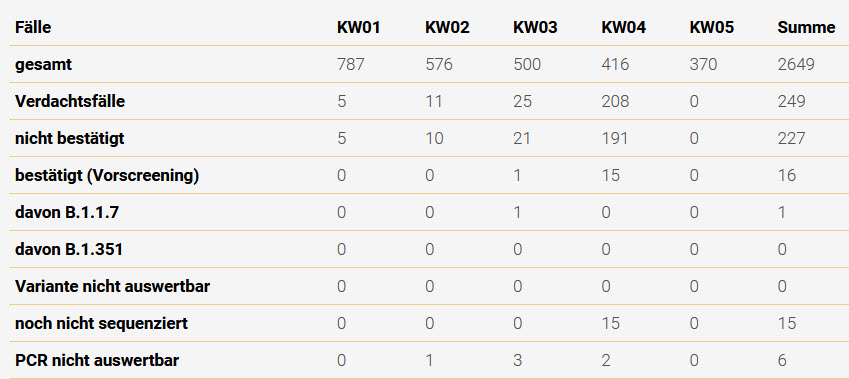Click Verdachtsfälle Summe value 249
Viewport: 849px width, 379px height.
click(791, 101)
